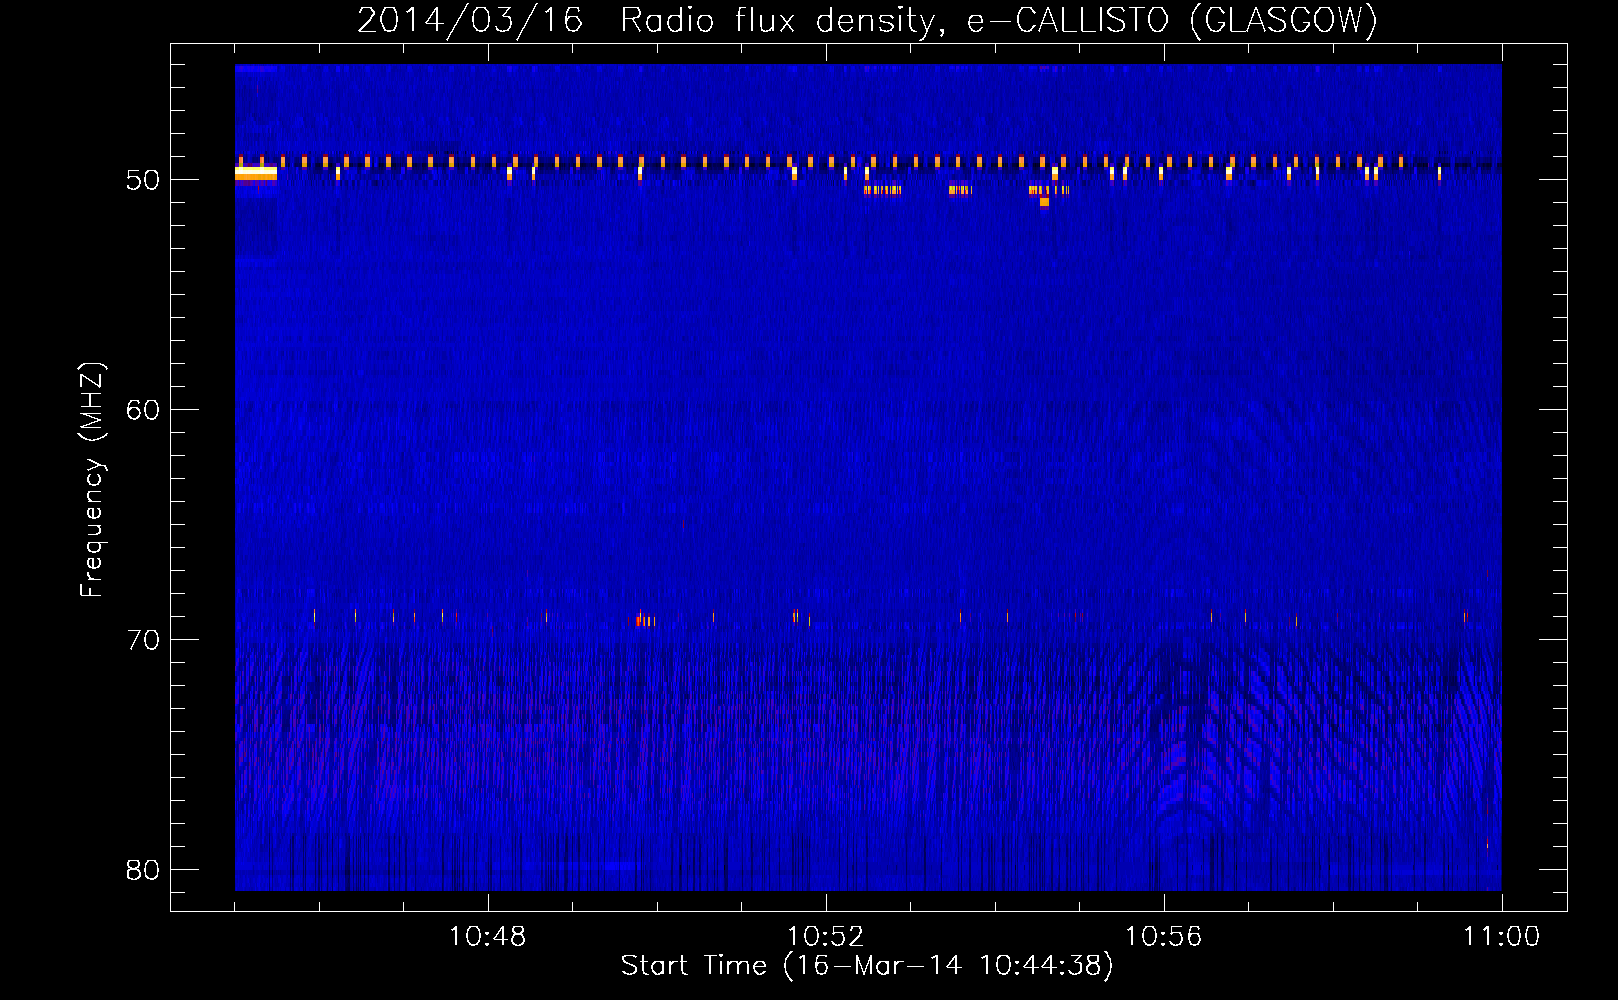Click the "Start Time (16-Mar-14 10:44:38)" label
Image resolution: width=1618 pixels, height=1000 pixels.
[x=867, y=966]
